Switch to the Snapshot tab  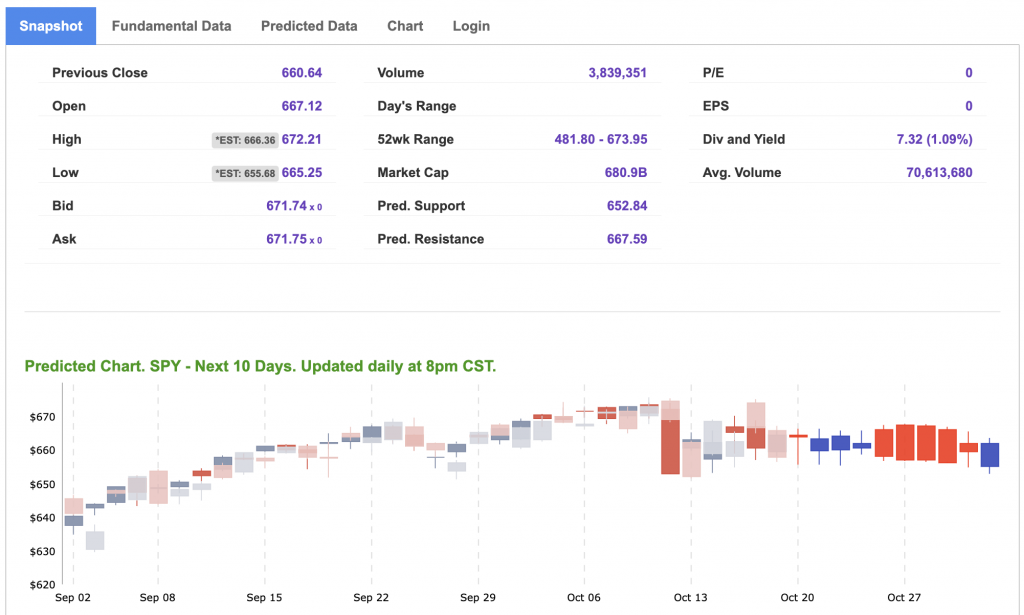tap(51, 26)
